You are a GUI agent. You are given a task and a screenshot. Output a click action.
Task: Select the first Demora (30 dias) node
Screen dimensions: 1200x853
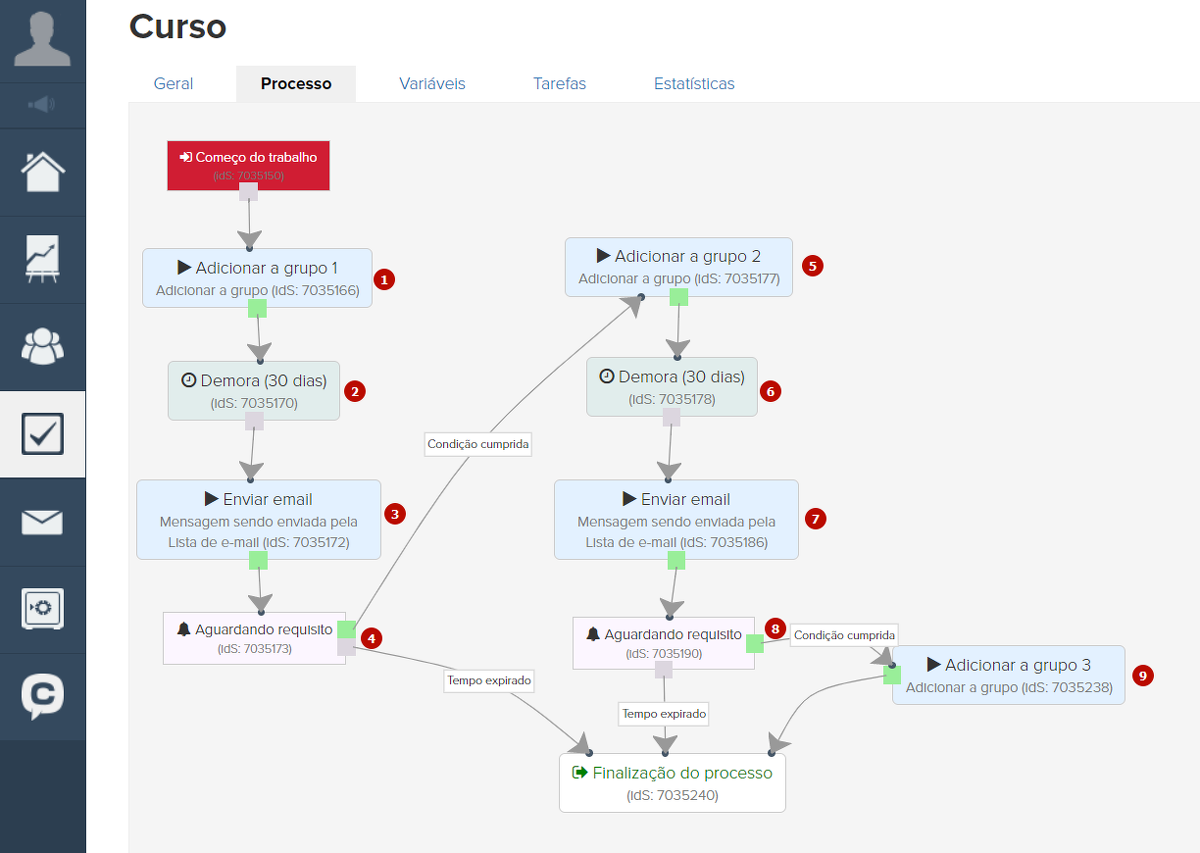pyautogui.click(x=254, y=390)
